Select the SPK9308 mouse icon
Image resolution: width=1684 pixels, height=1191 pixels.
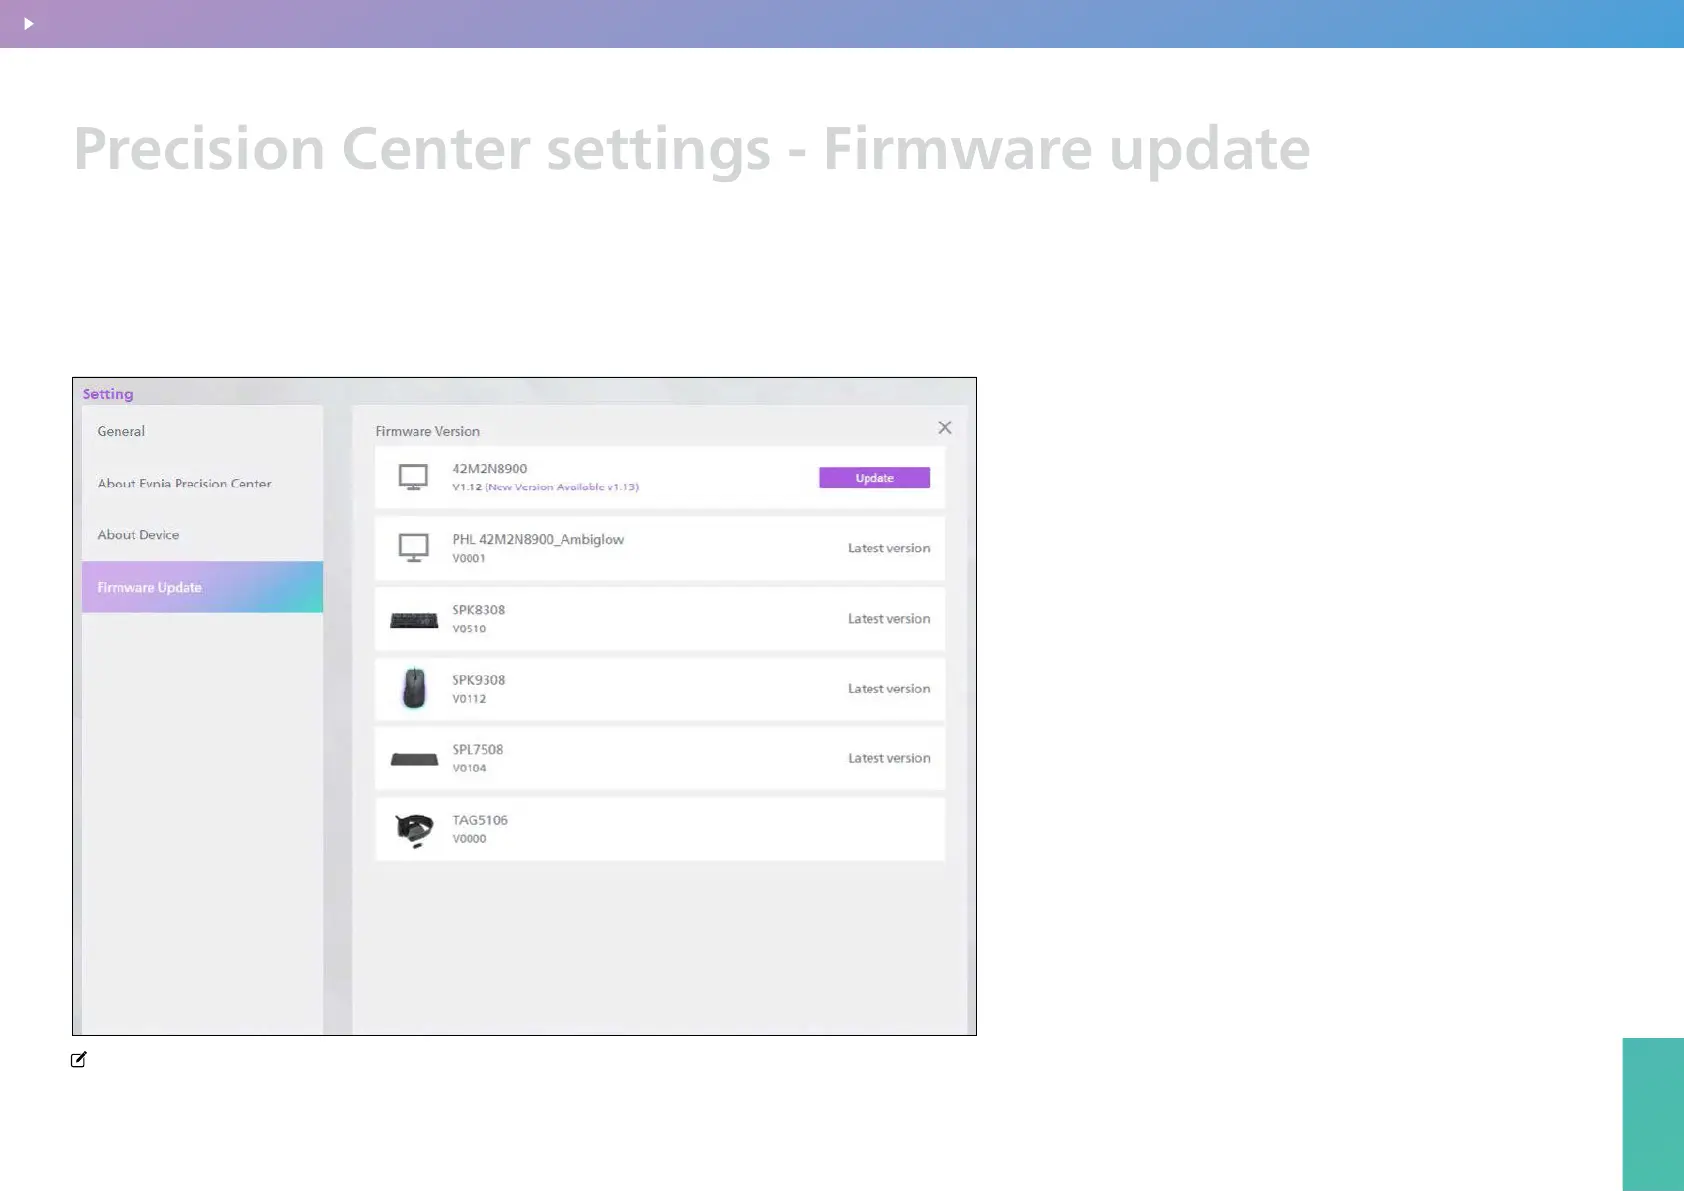tap(414, 689)
